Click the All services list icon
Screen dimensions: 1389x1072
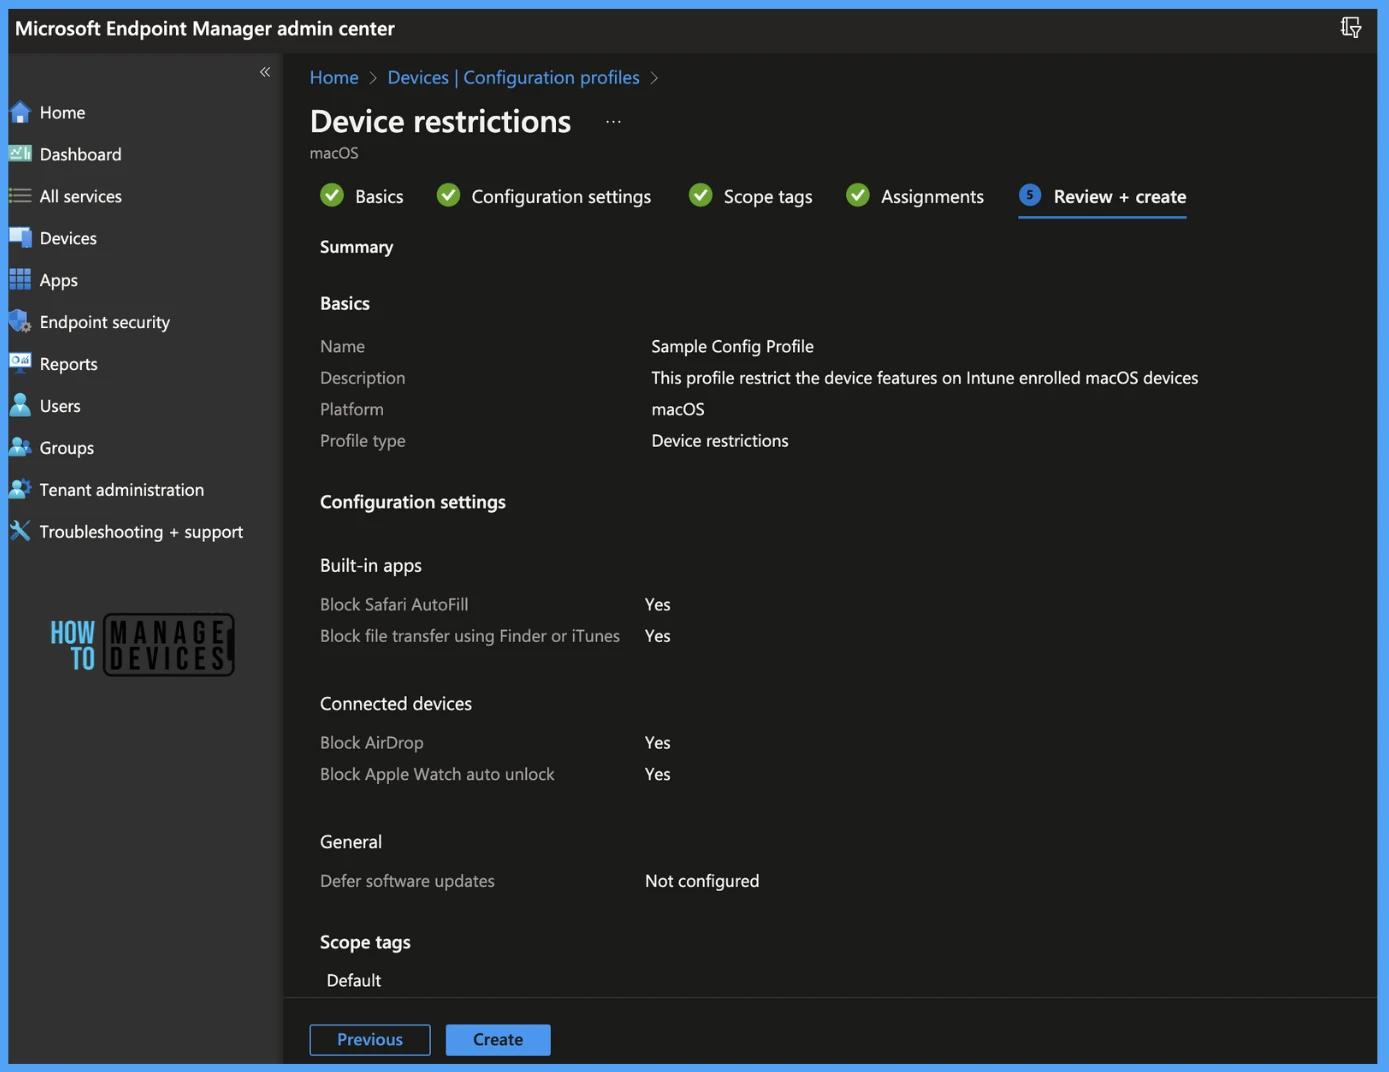point(20,196)
